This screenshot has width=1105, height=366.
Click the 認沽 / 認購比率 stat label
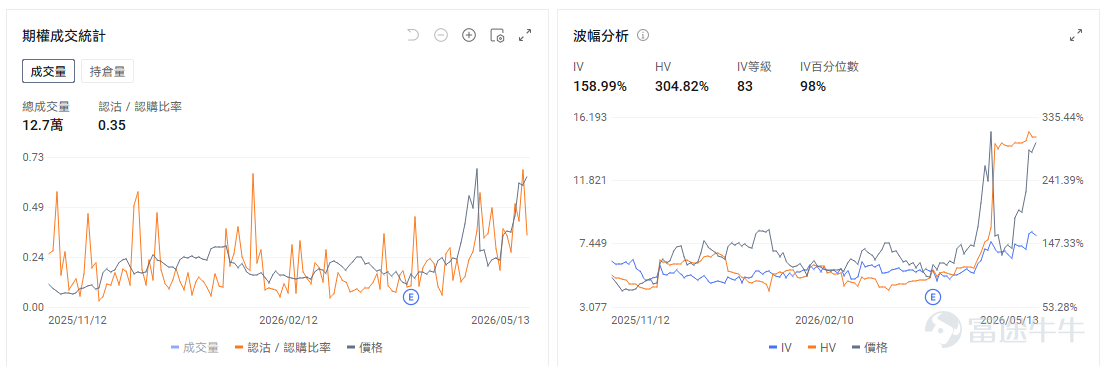(x=140, y=106)
